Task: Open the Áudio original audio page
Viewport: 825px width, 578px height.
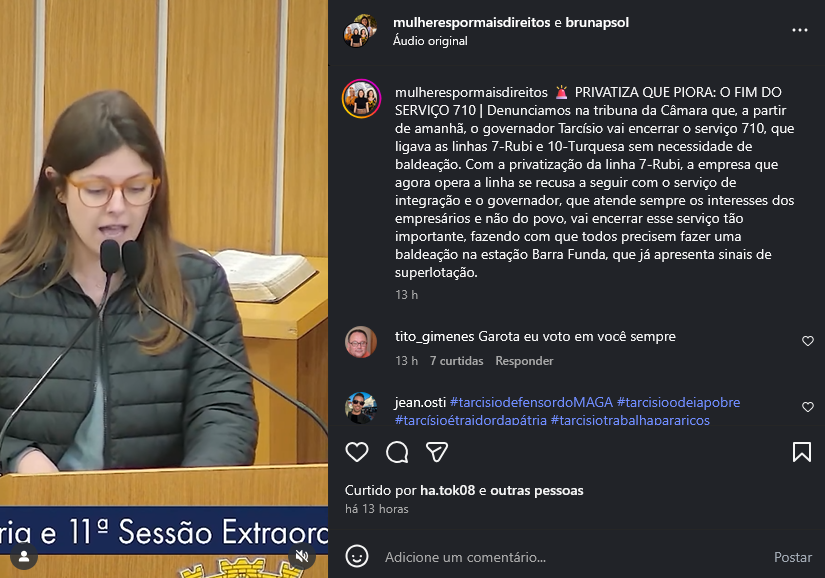Action: [x=430, y=41]
